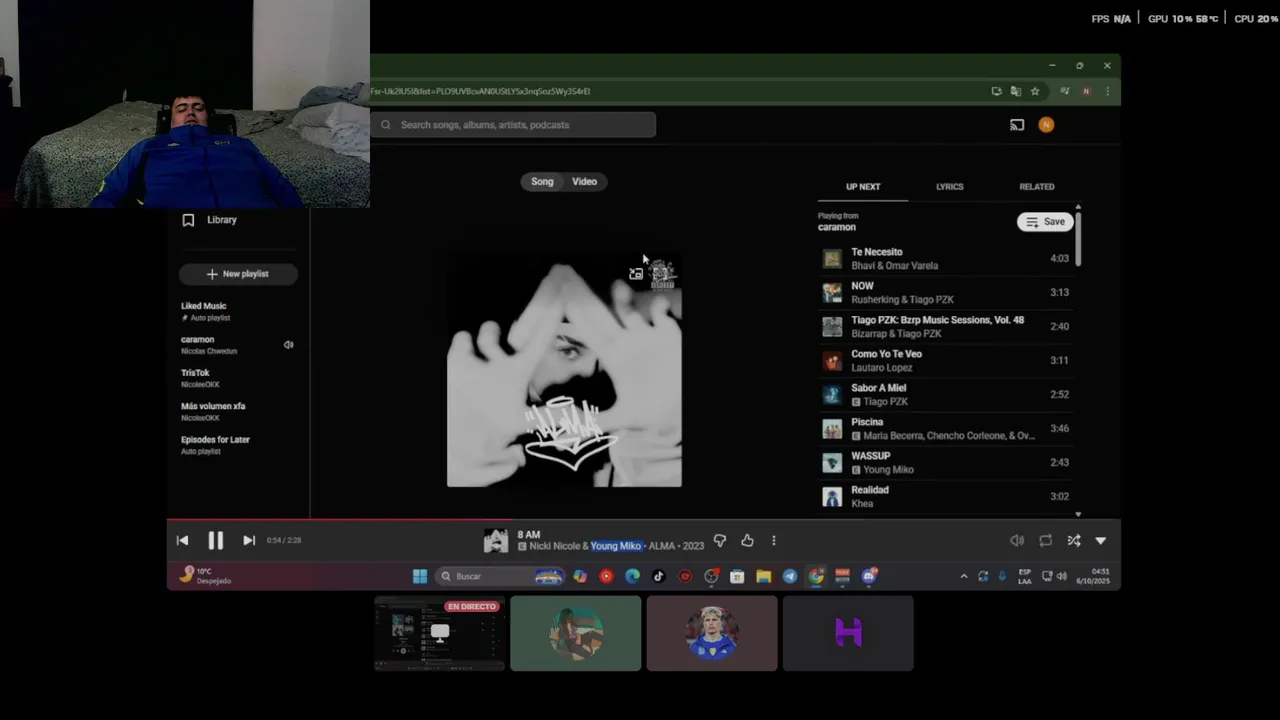This screenshot has height=720, width=1280.
Task: Open Library in the sidebar
Action: click(211, 220)
